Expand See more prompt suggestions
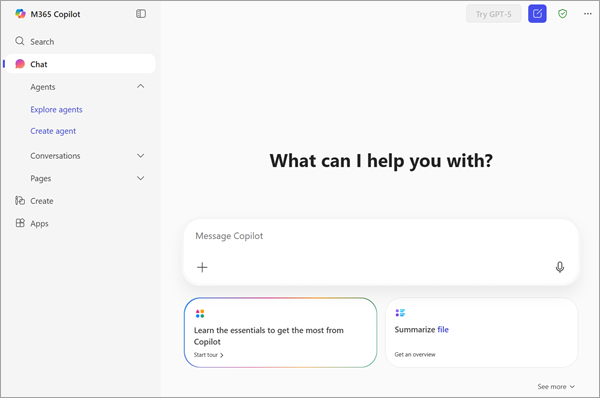The height and width of the screenshot is (398, 600). point(556,387)
